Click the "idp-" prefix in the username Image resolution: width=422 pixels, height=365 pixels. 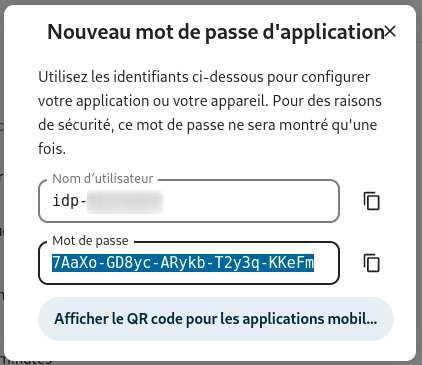69,201
